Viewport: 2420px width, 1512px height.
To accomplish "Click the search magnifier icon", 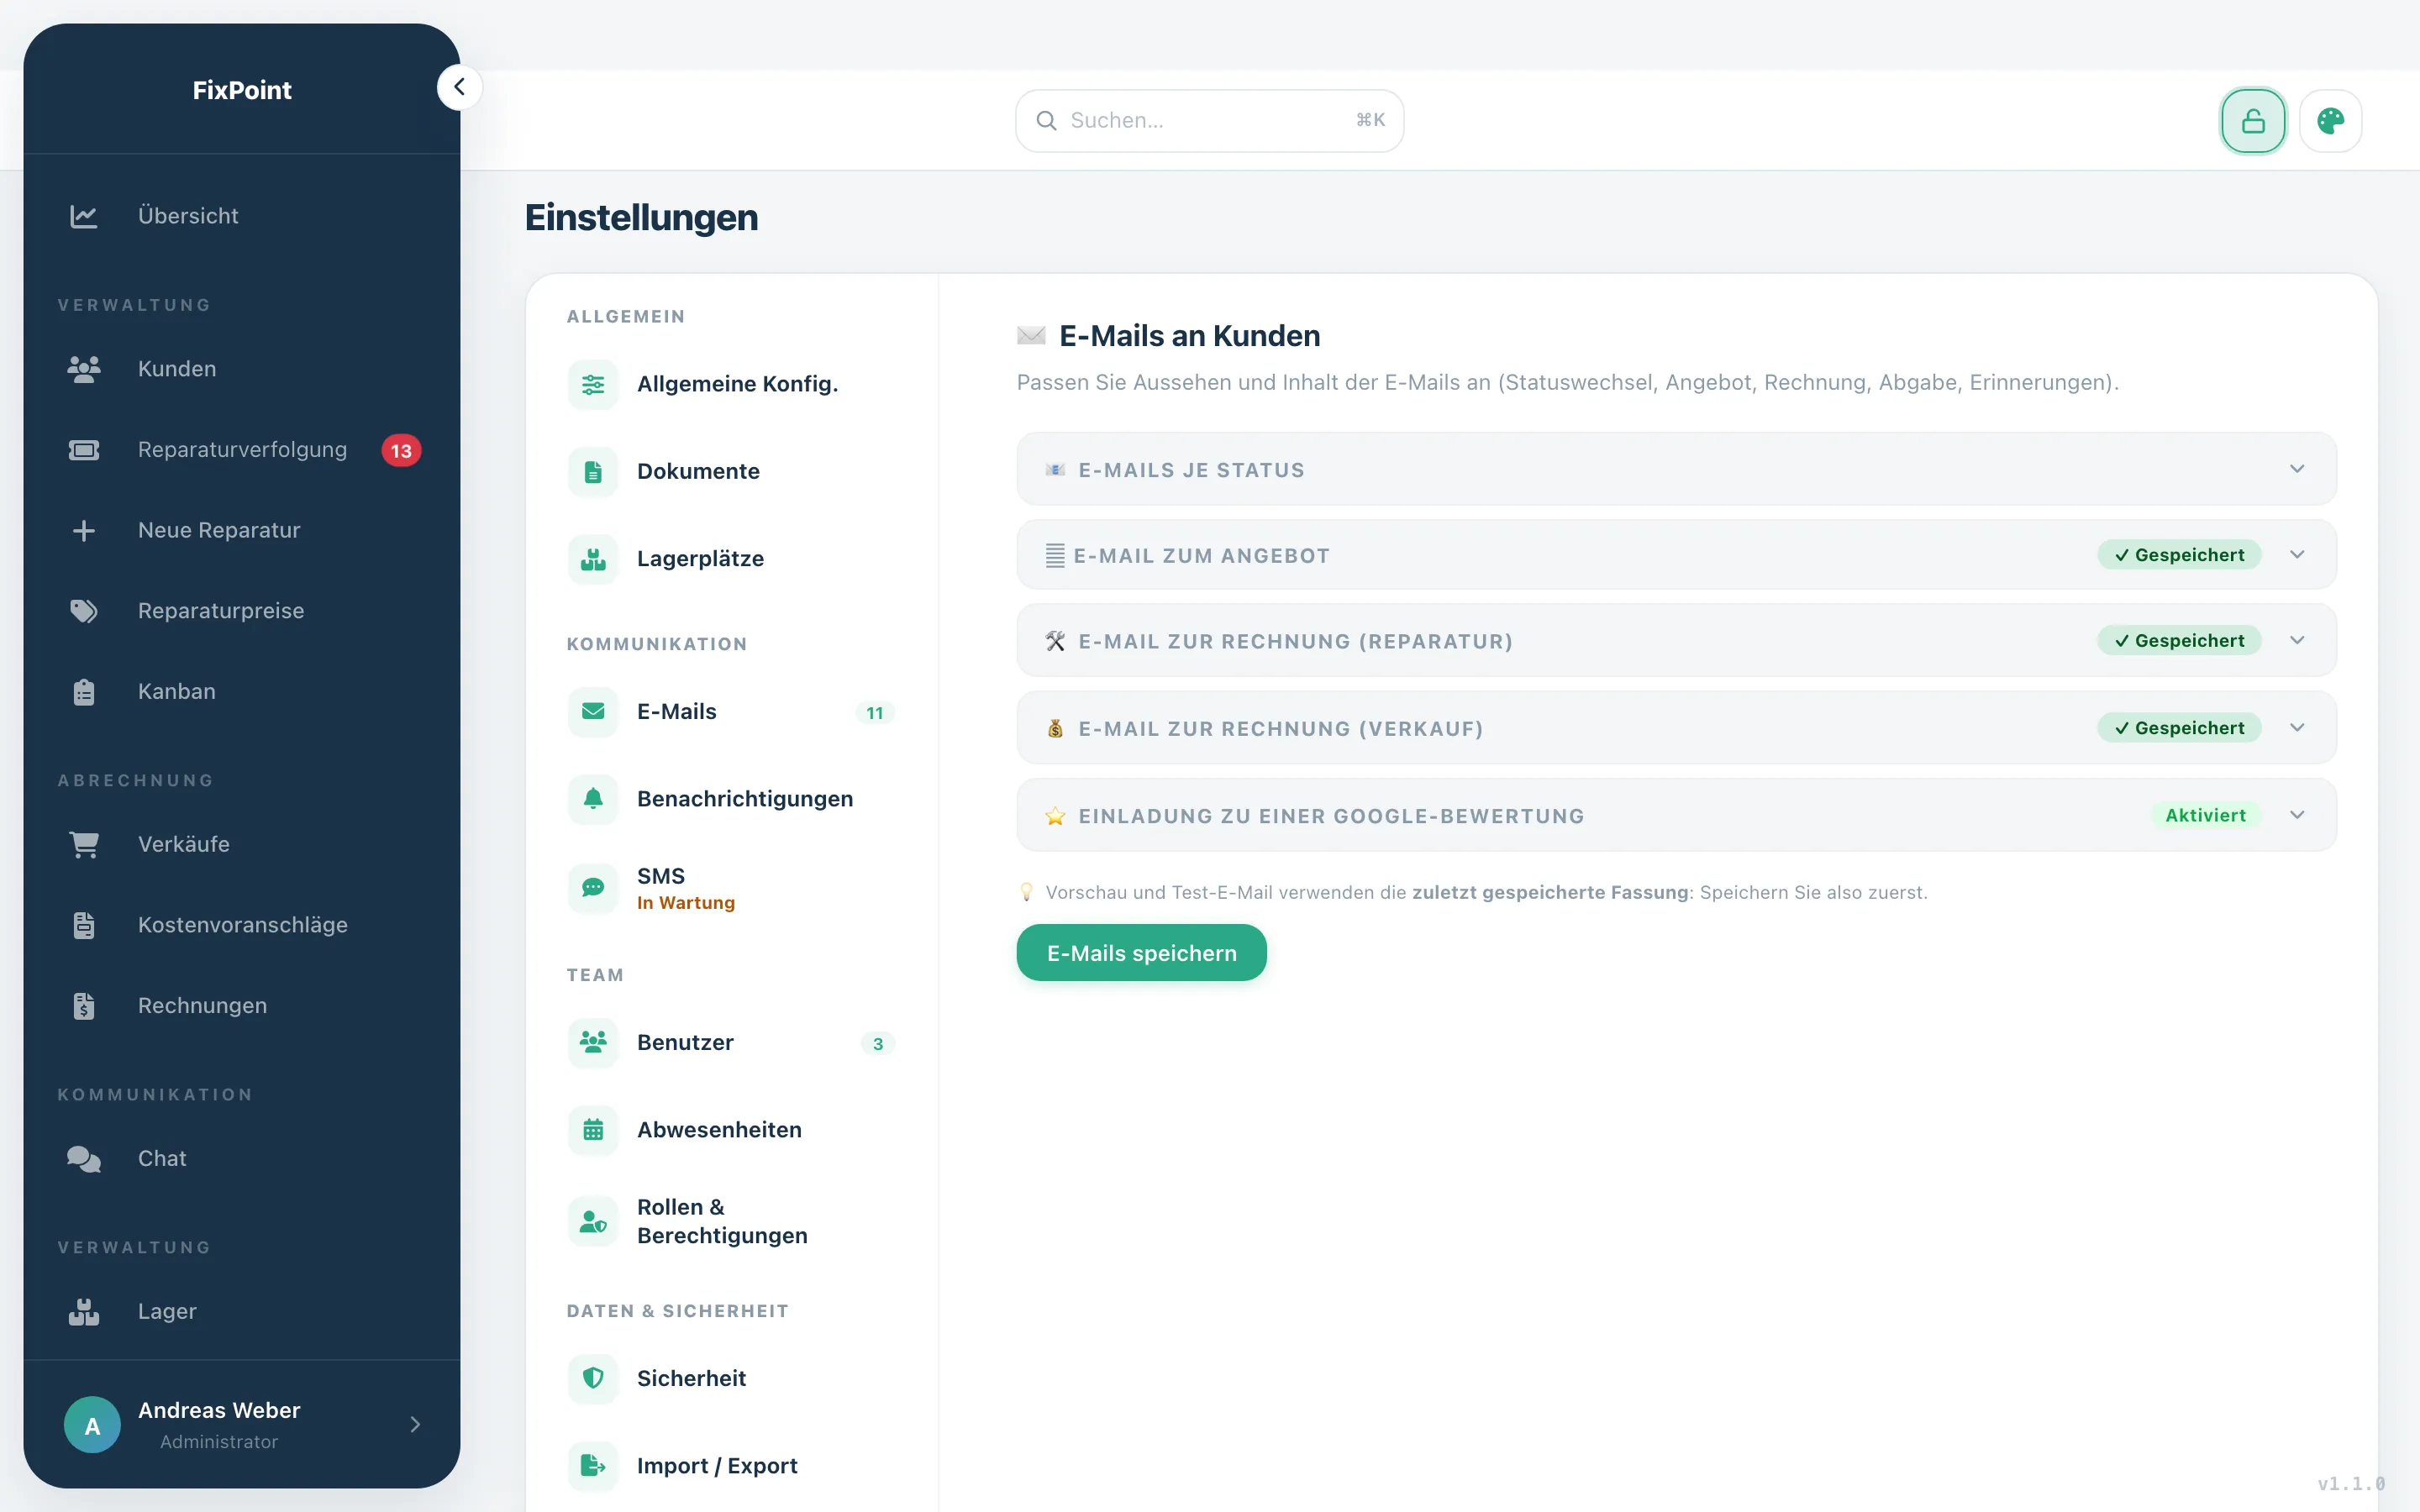I will coord(1046,121).
